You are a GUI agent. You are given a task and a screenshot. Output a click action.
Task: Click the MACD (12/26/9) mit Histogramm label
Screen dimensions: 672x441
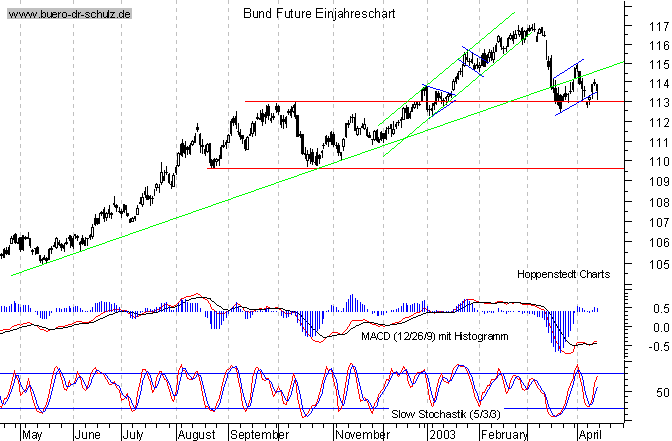435,336
